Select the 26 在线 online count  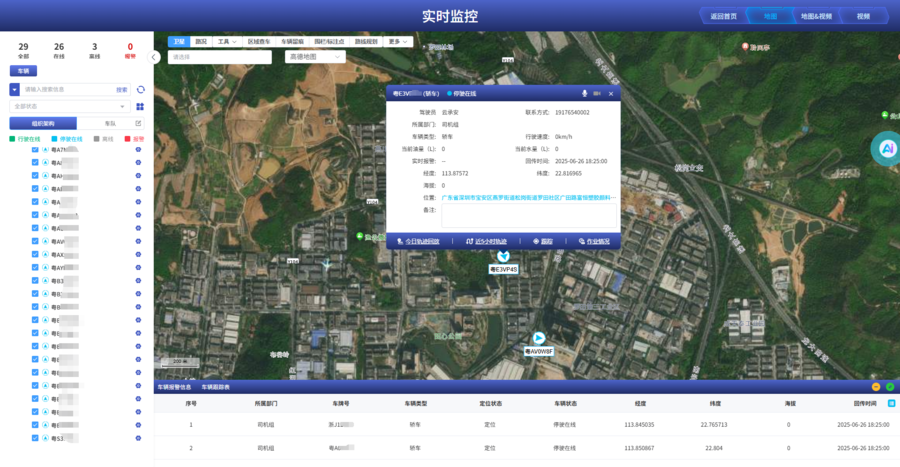[x=59, y=50]
